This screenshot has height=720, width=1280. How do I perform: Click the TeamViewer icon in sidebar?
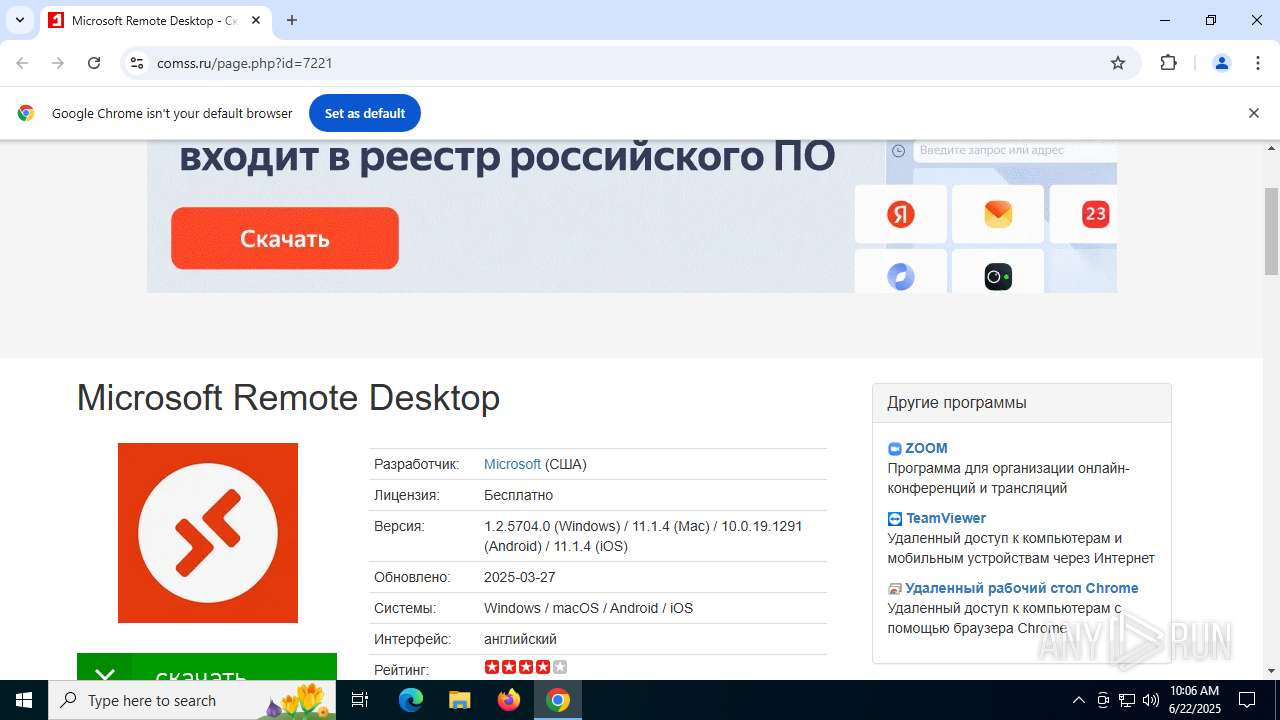click(895, 519)
